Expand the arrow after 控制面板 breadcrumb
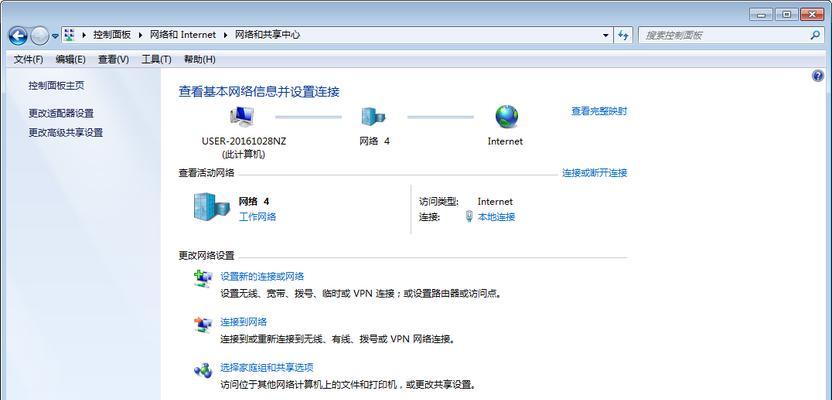 coord(141,35)
